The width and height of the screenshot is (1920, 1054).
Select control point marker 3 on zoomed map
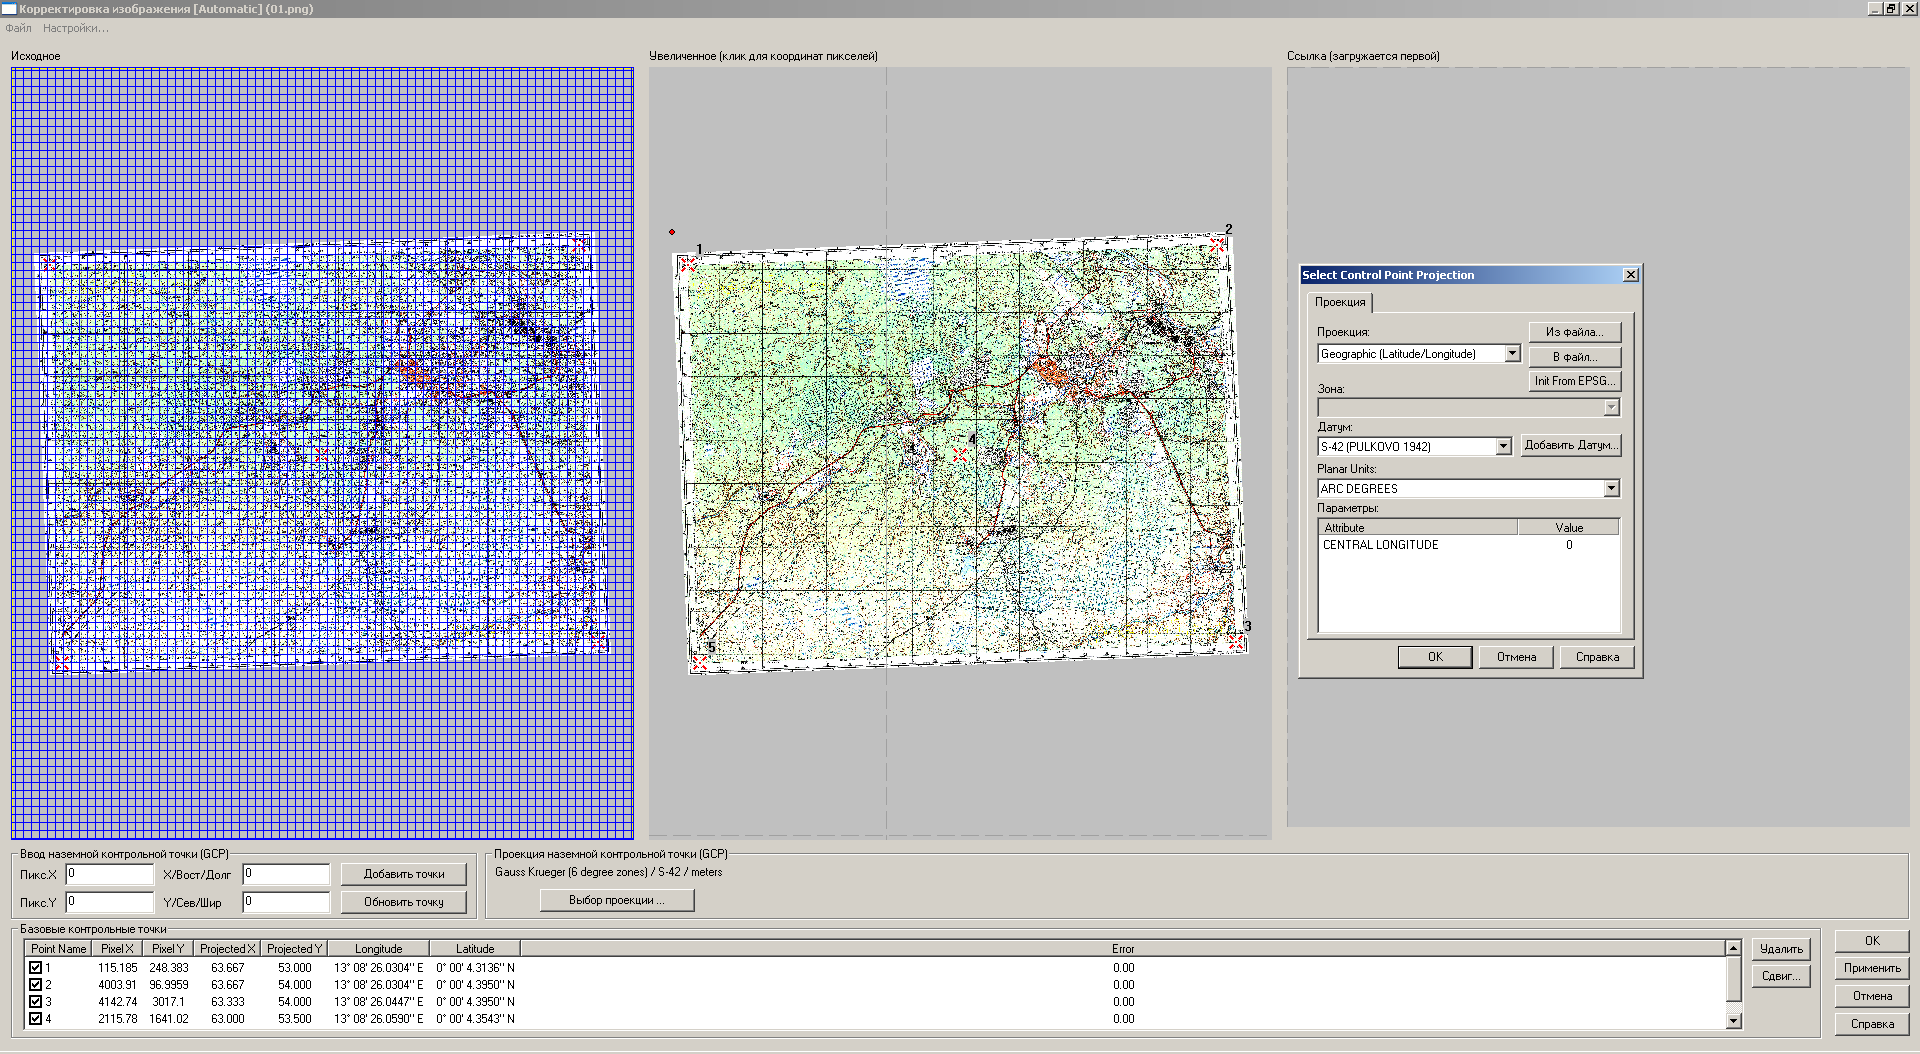click(x=1236, y=641)
